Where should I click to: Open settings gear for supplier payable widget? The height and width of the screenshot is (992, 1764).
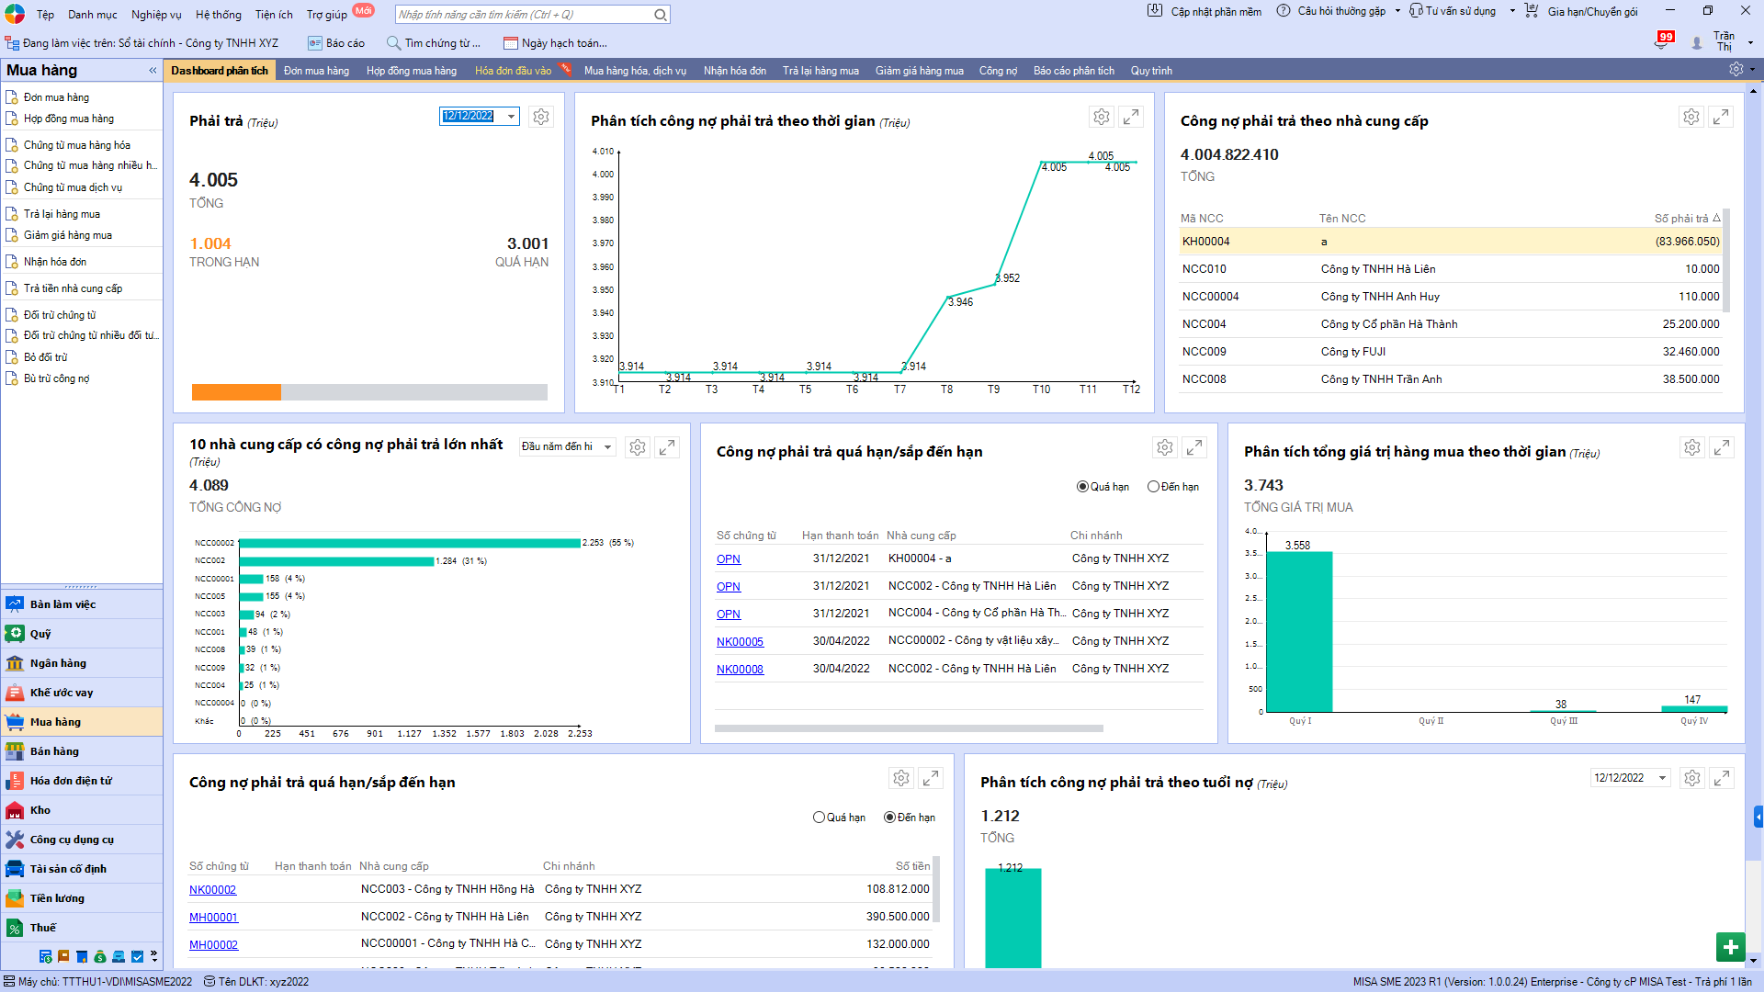coord(1691,117)
